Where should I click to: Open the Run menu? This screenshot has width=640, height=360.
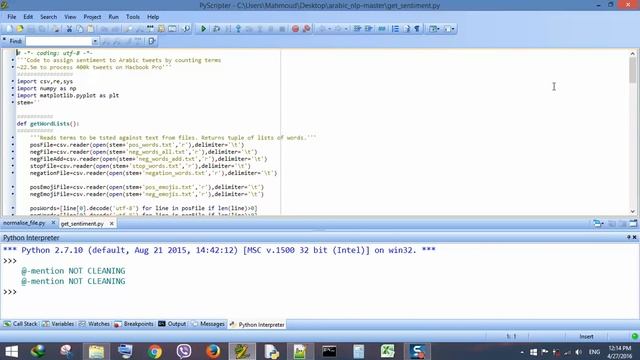click(x=113, y=17)
